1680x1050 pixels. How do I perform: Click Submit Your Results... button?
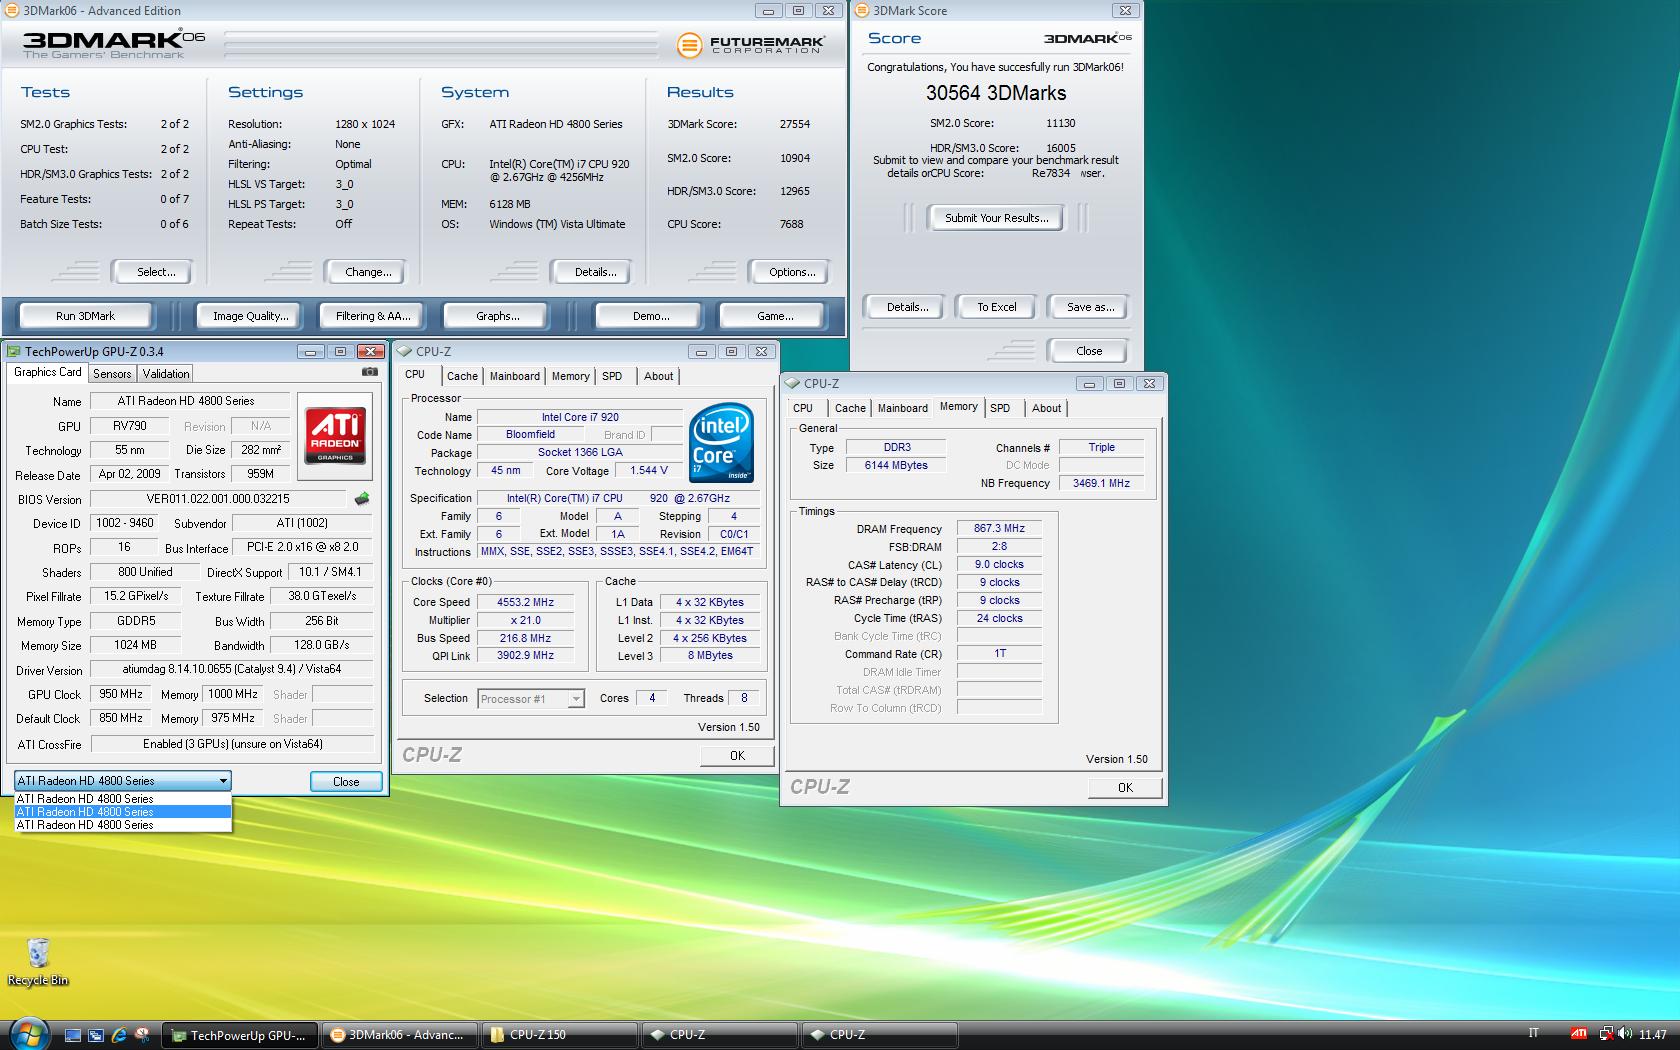[996, 218]
